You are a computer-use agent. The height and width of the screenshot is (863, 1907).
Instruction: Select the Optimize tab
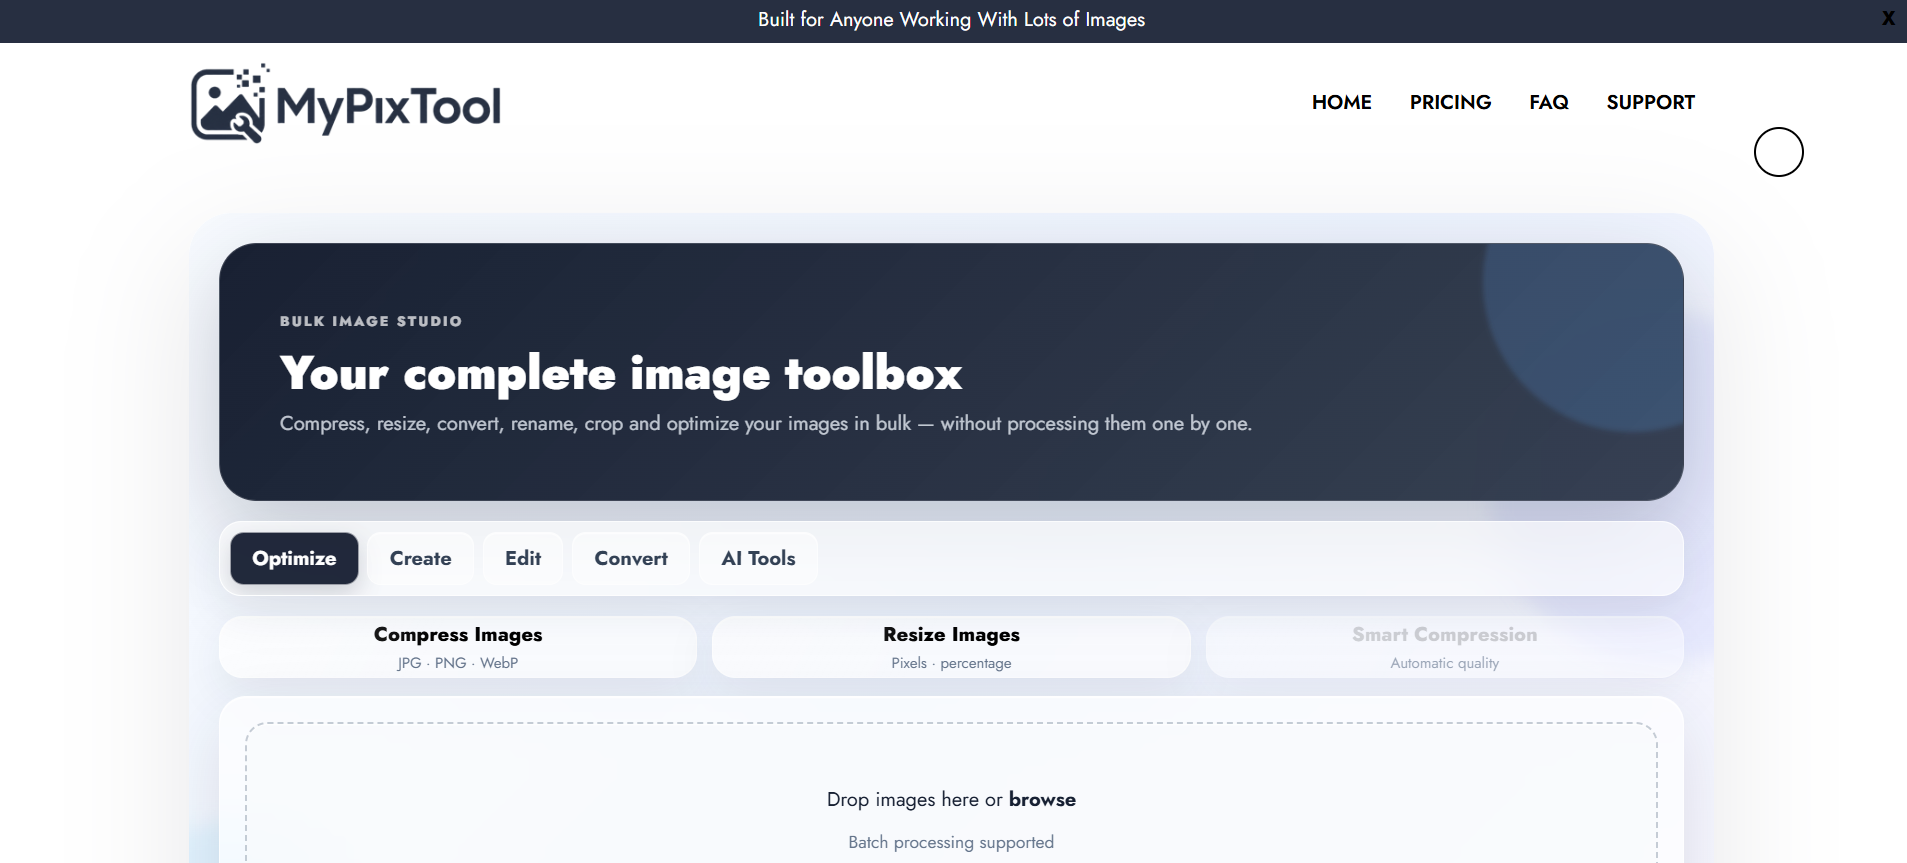pyautogui.click(x=294, y=558)
